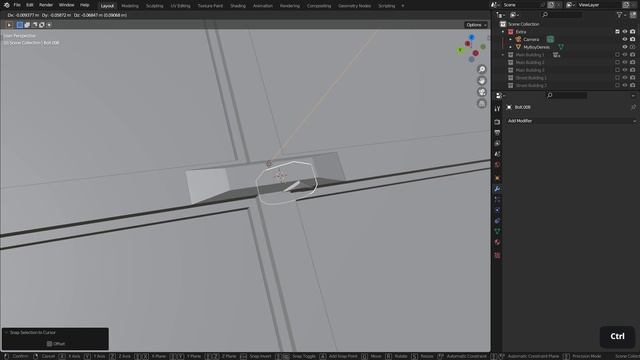The height and width of the screenshot is (360, 640).
Task: Switch to the Scripting workspace tab
Action: tap(387, 6)
